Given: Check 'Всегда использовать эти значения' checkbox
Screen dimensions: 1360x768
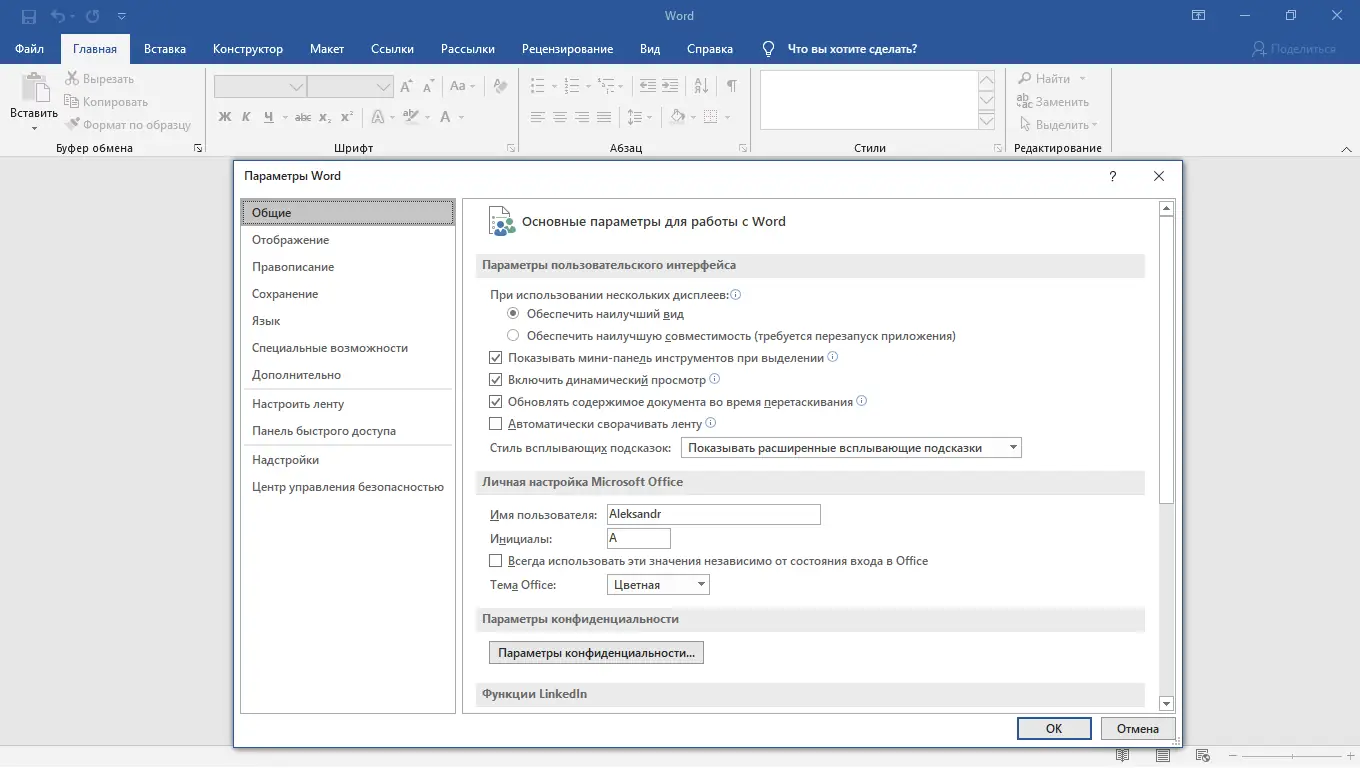Looking at the screenshot, I should click(x=495, y=561).
